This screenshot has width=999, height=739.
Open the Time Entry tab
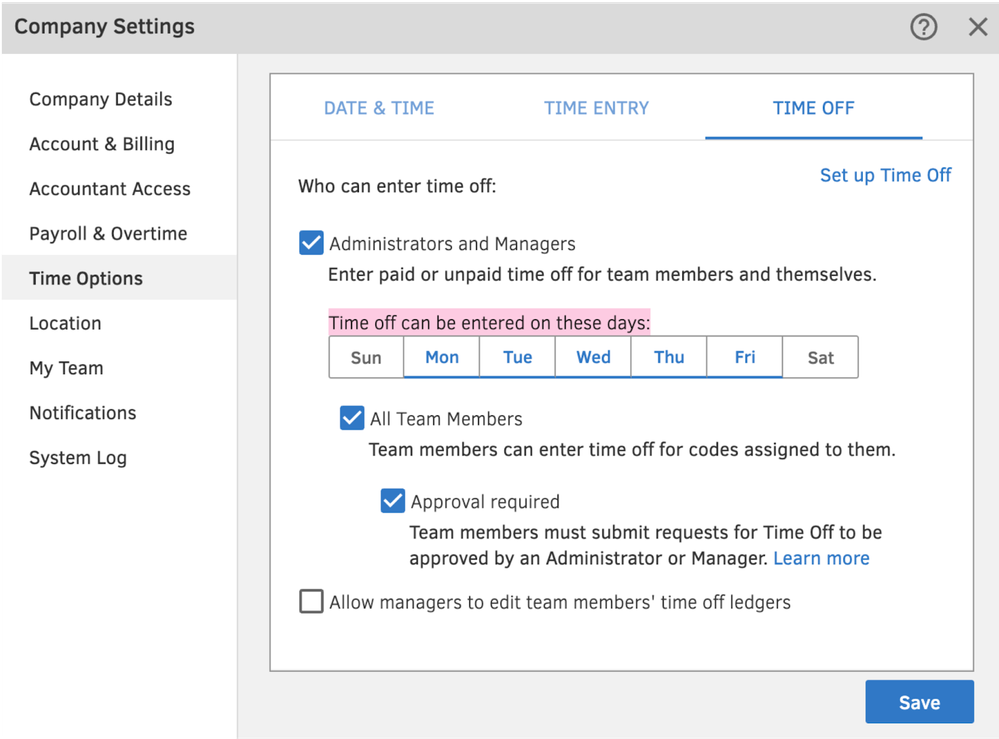[596, 108]
